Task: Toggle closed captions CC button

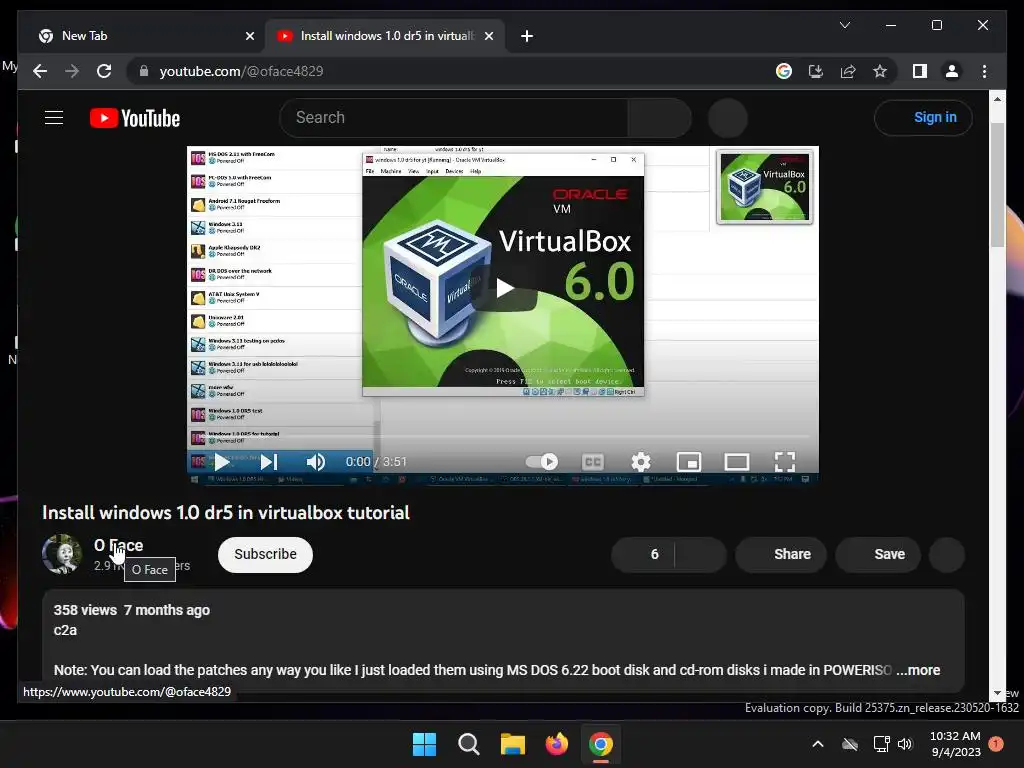Action: coord(592,462)
